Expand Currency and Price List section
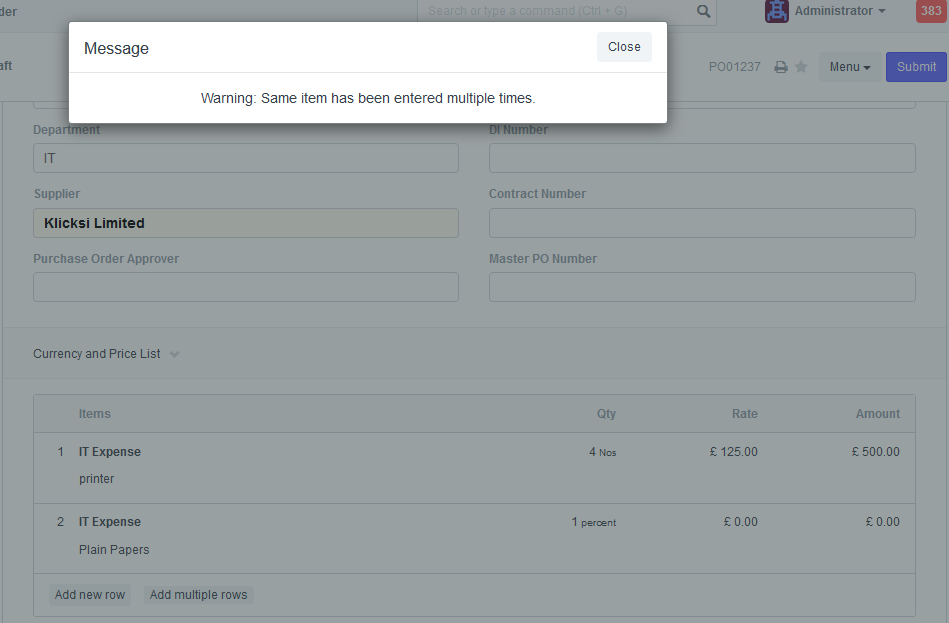949x623 pixels. coord(106,354)
